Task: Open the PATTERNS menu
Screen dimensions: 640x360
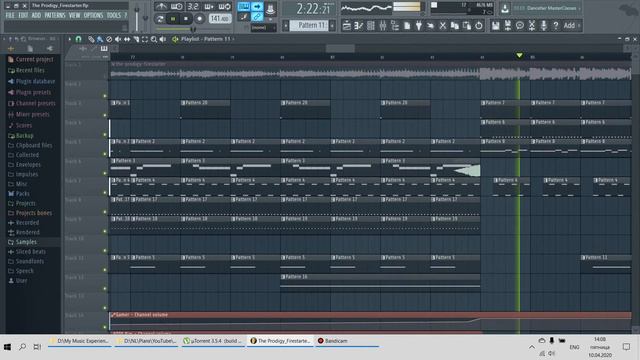Action: click(55, 16)
